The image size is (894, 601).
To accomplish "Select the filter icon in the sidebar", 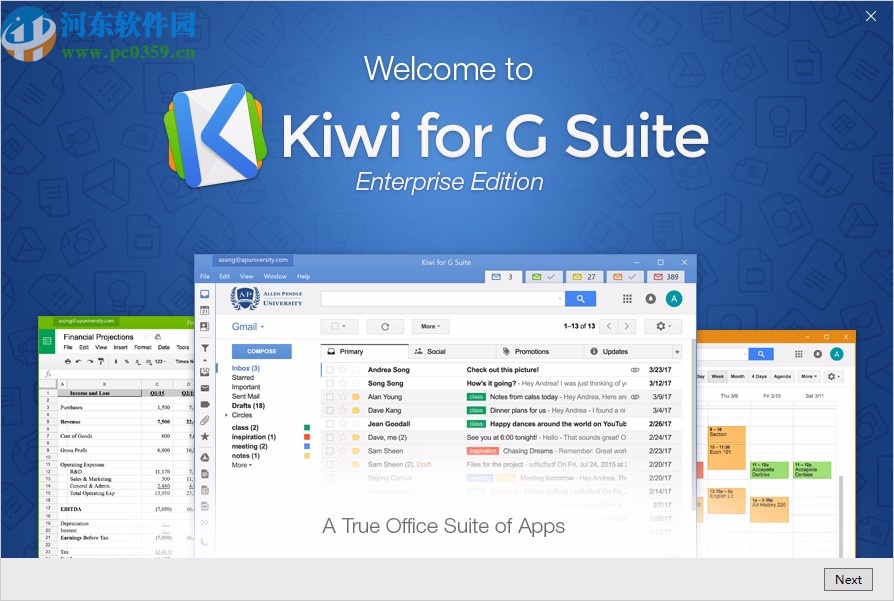I will click(206, 347).
